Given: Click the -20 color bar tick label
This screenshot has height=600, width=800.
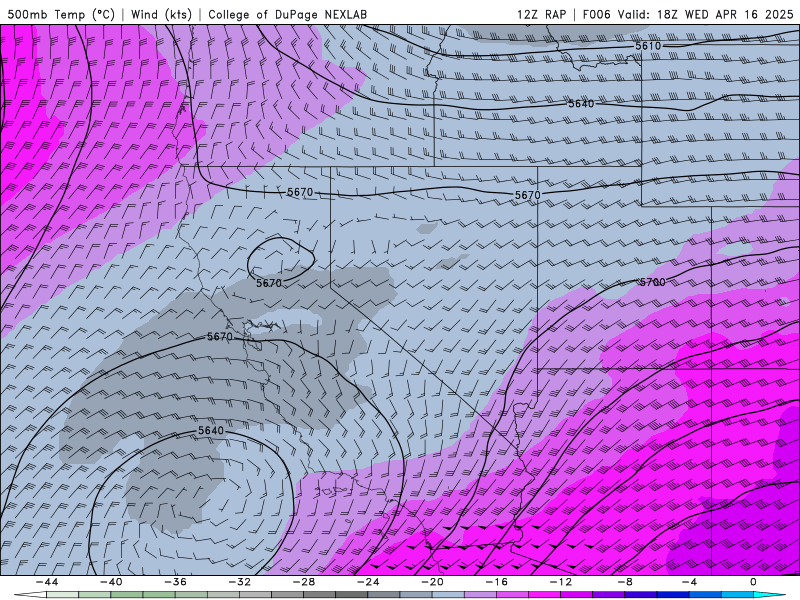Looking at the screenshot, I should 432,582.
